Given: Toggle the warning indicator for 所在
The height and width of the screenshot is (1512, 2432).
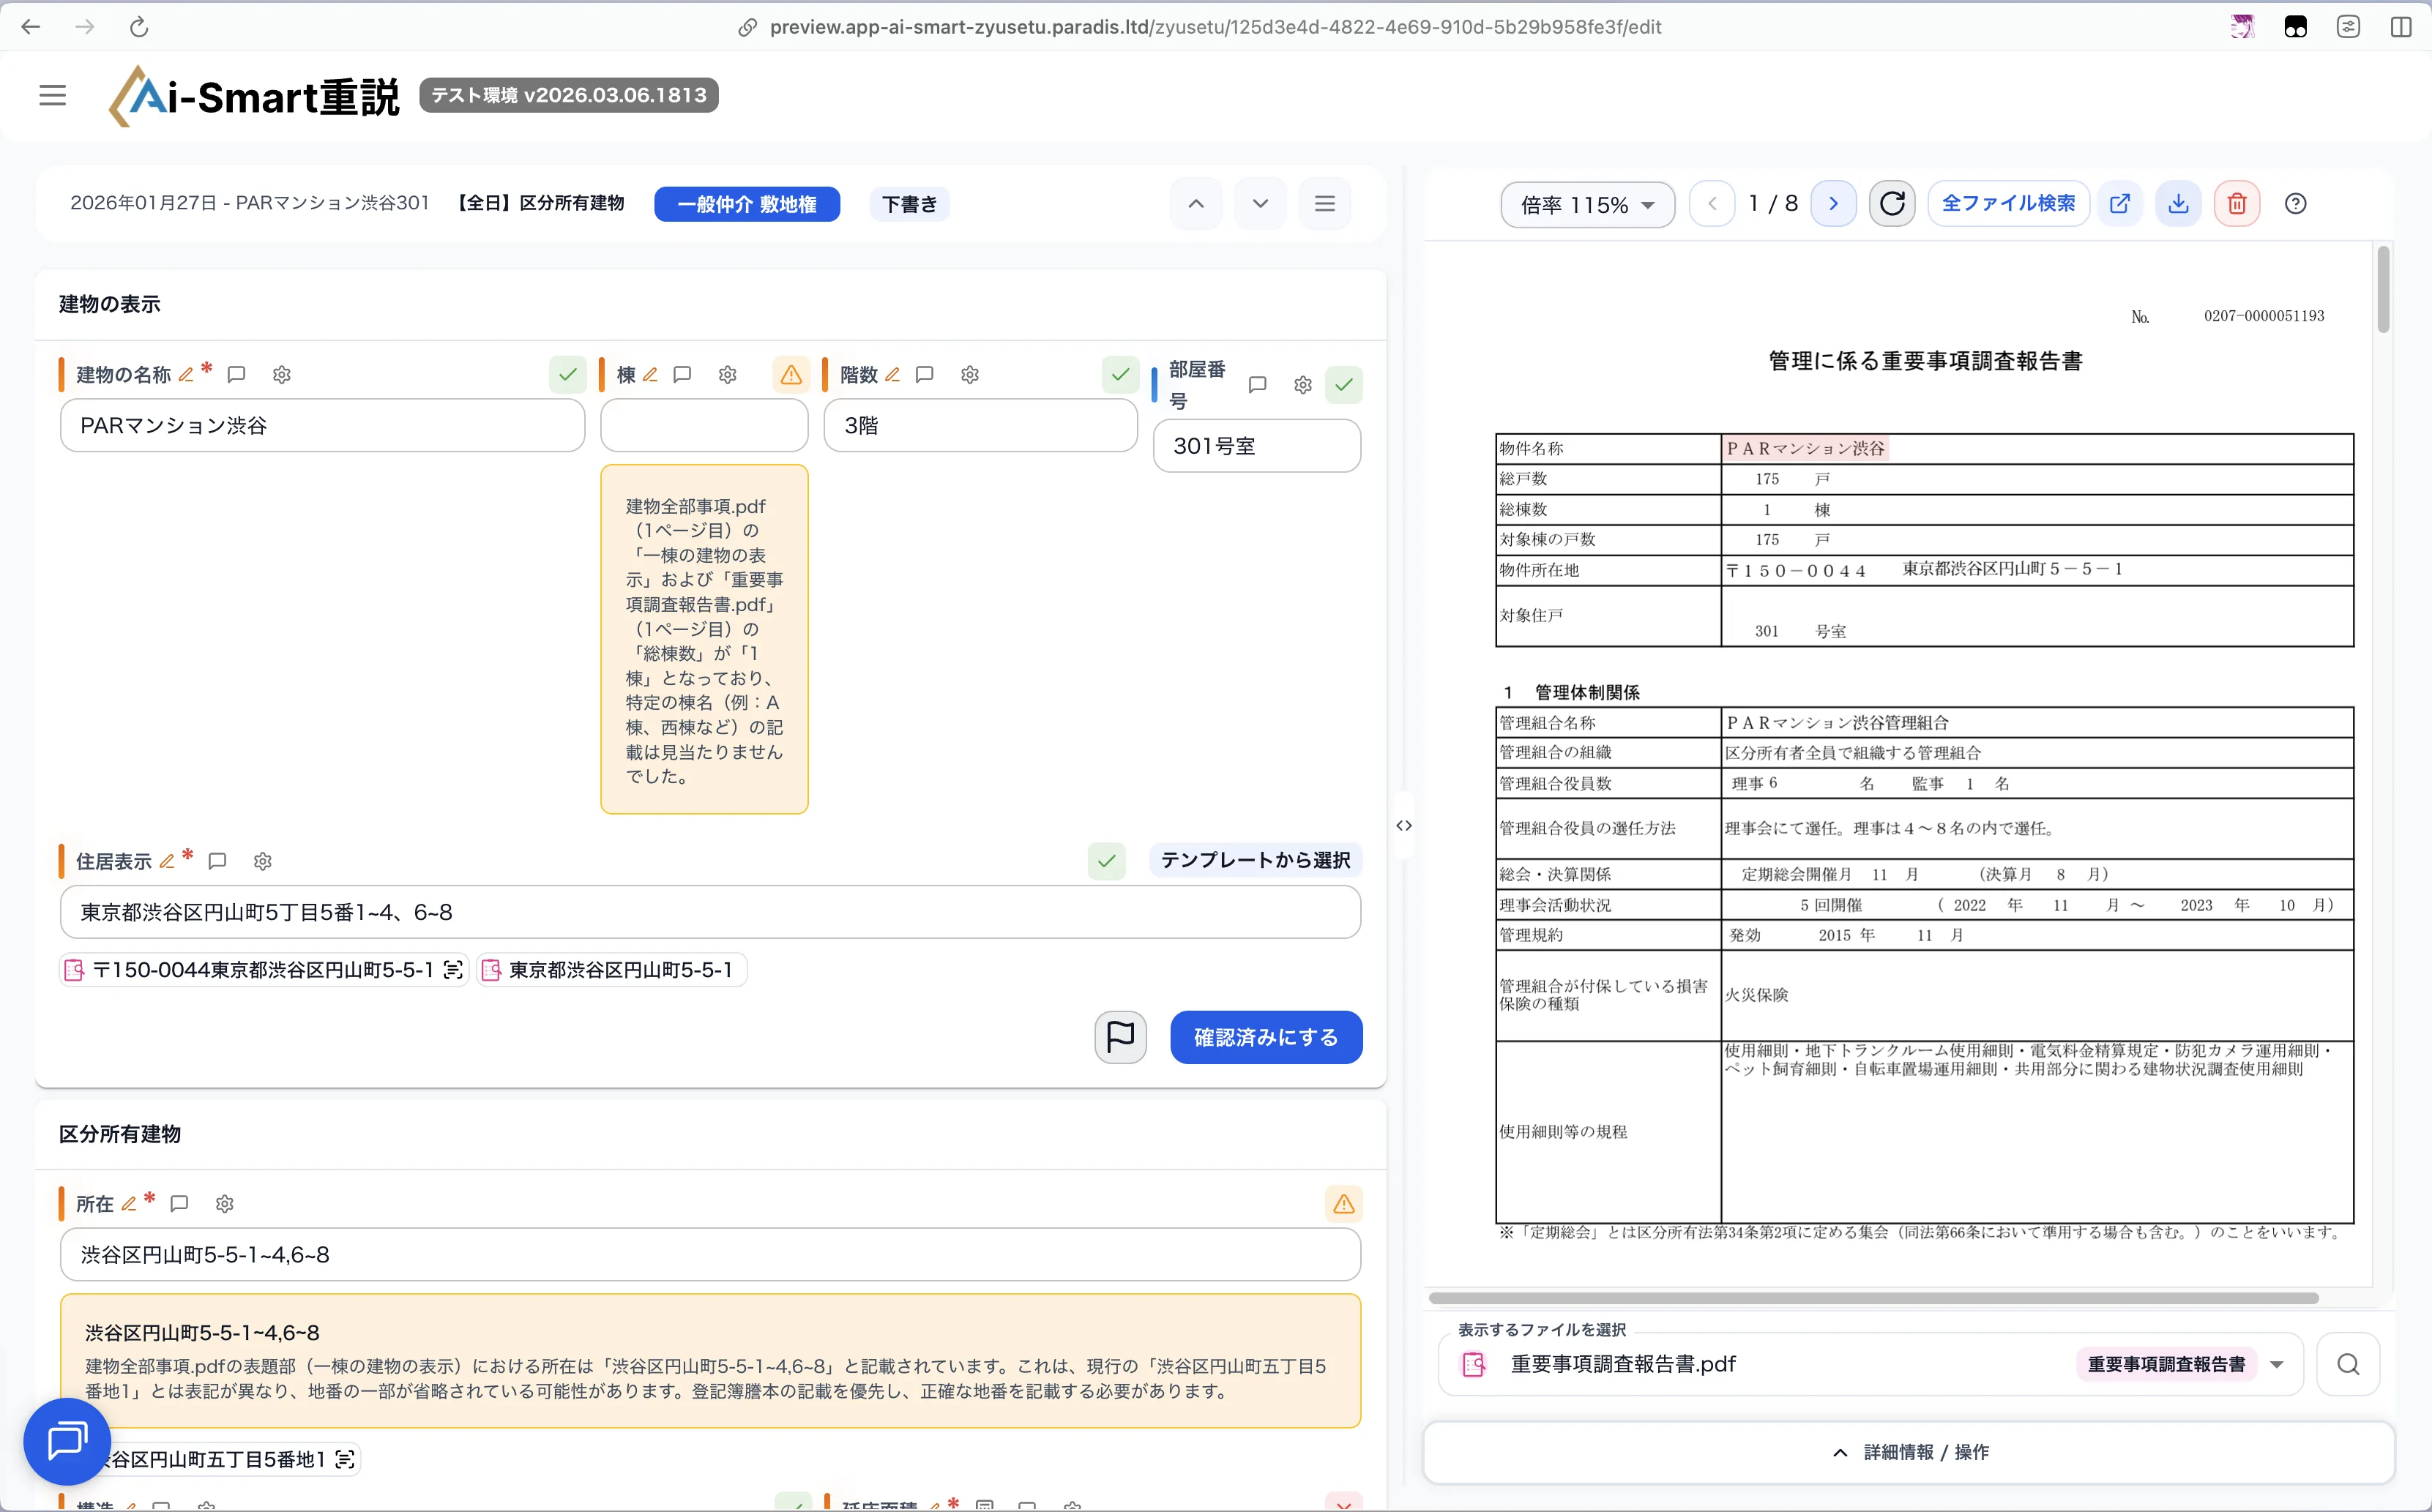Looking at the screenshot, I should click(1344, 1203).
